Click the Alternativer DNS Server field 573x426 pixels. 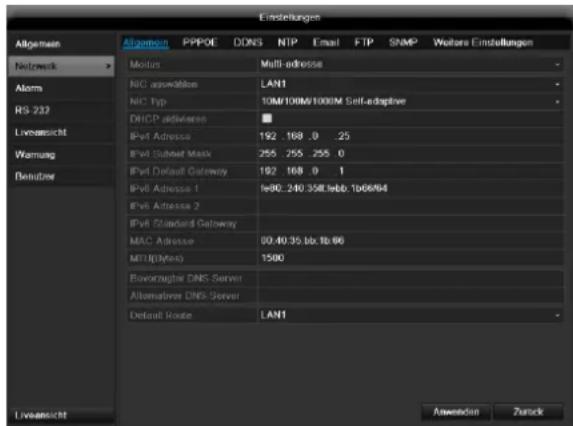coord(410,296)
